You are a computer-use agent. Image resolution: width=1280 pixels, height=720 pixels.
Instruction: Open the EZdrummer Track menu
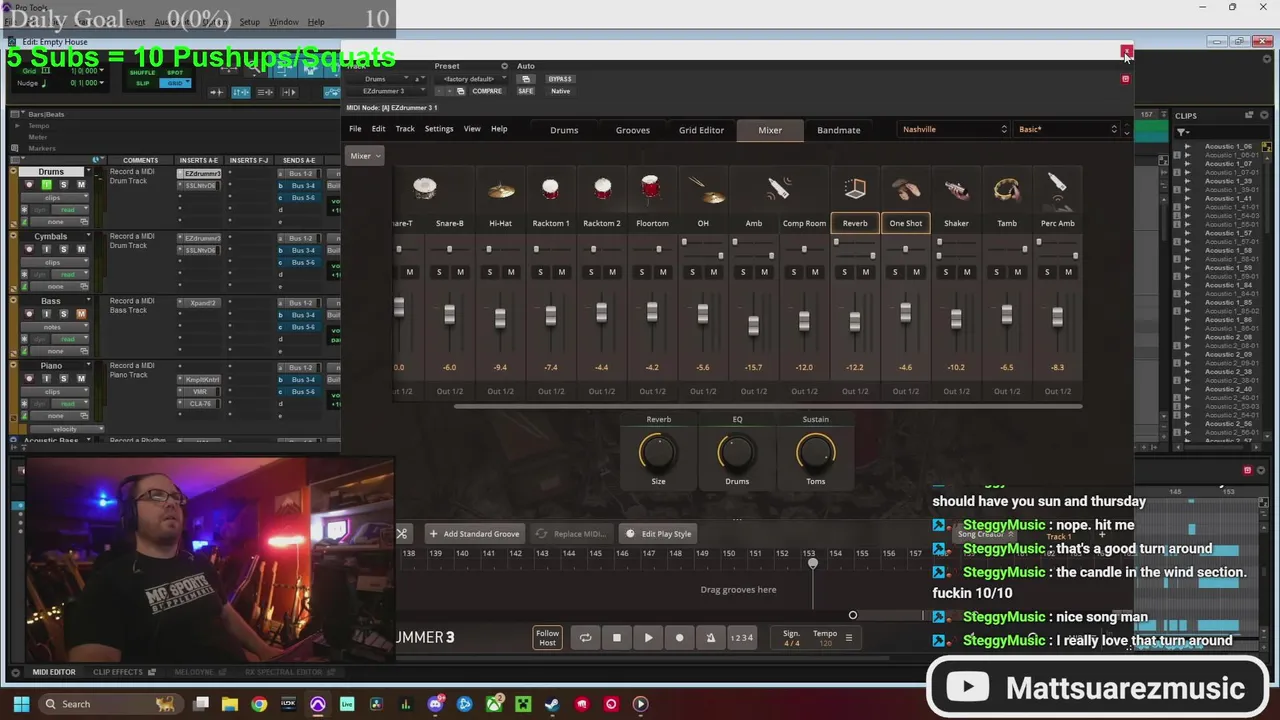click(x=405, y=129)
